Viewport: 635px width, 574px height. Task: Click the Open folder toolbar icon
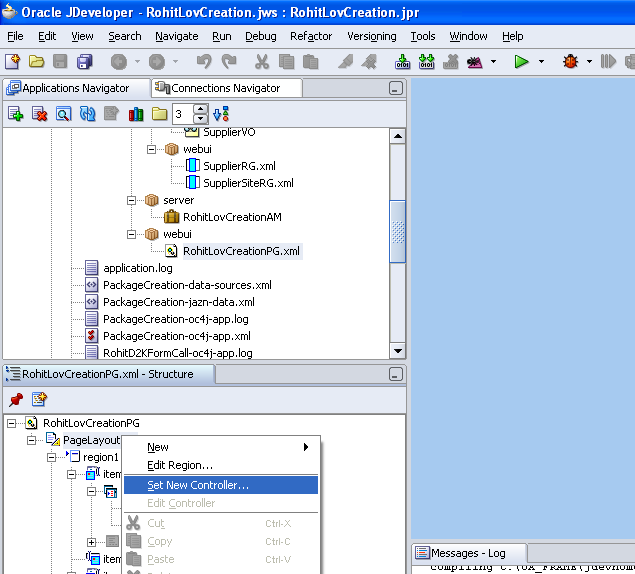point(36,62)
